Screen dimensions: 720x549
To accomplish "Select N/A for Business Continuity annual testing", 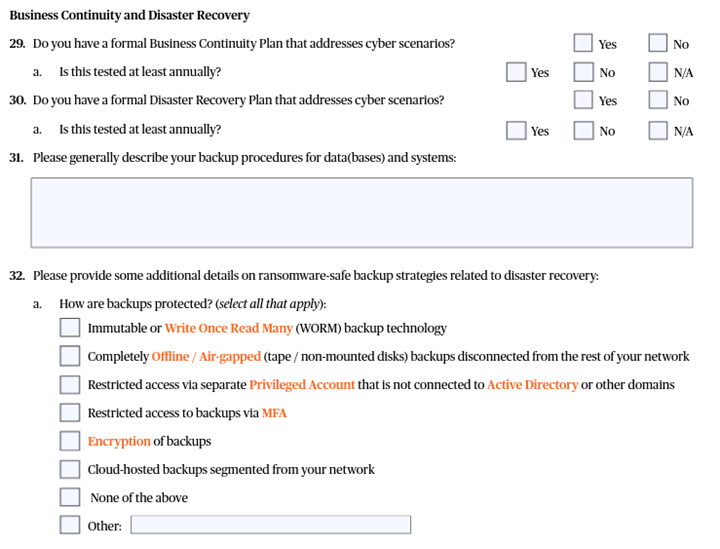I will [657, 72].
